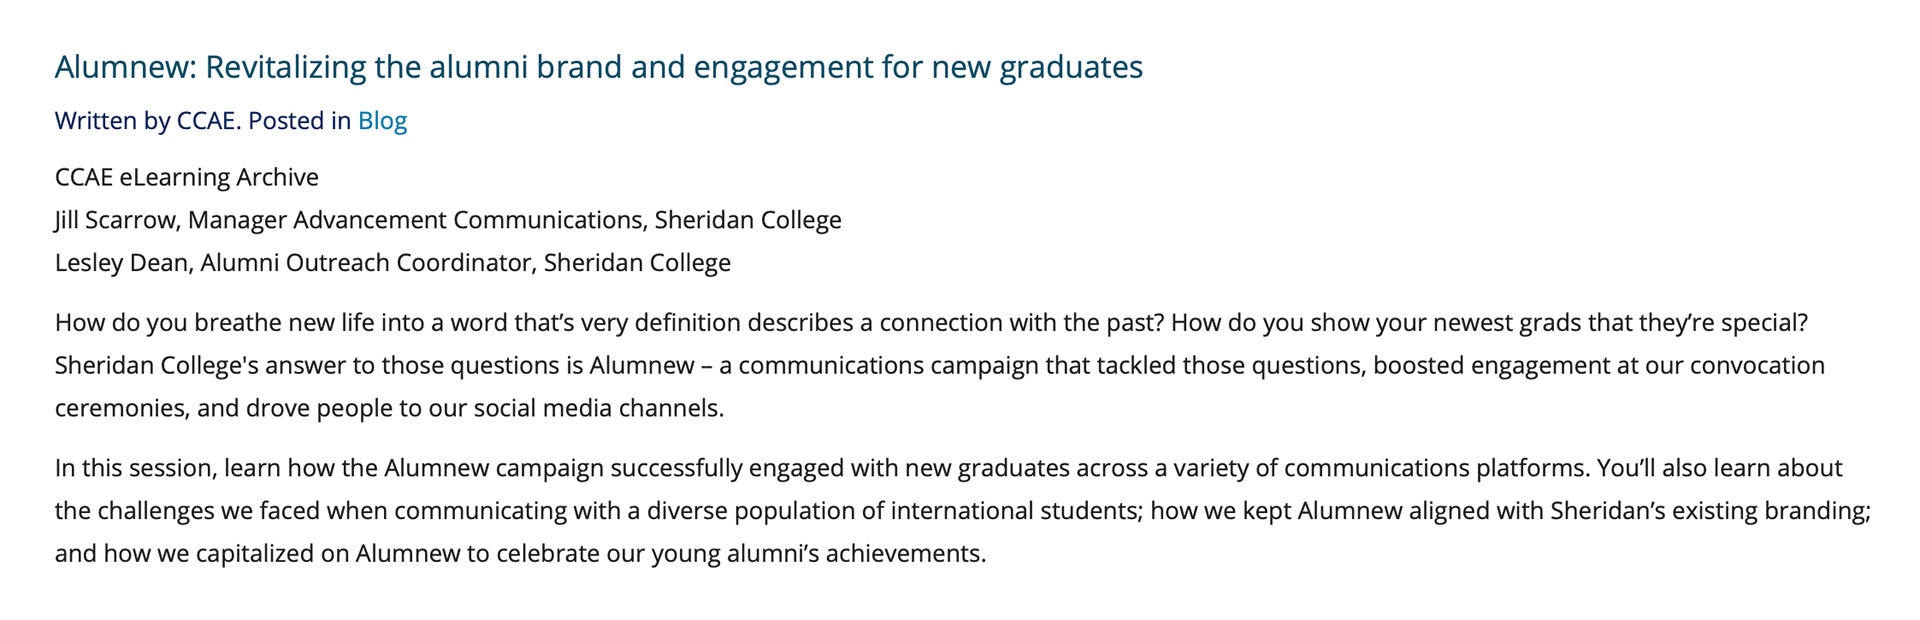Open the Alumnew article title link
The width and height of the screenshot is (1920, 620).
[x=598, y=67]
